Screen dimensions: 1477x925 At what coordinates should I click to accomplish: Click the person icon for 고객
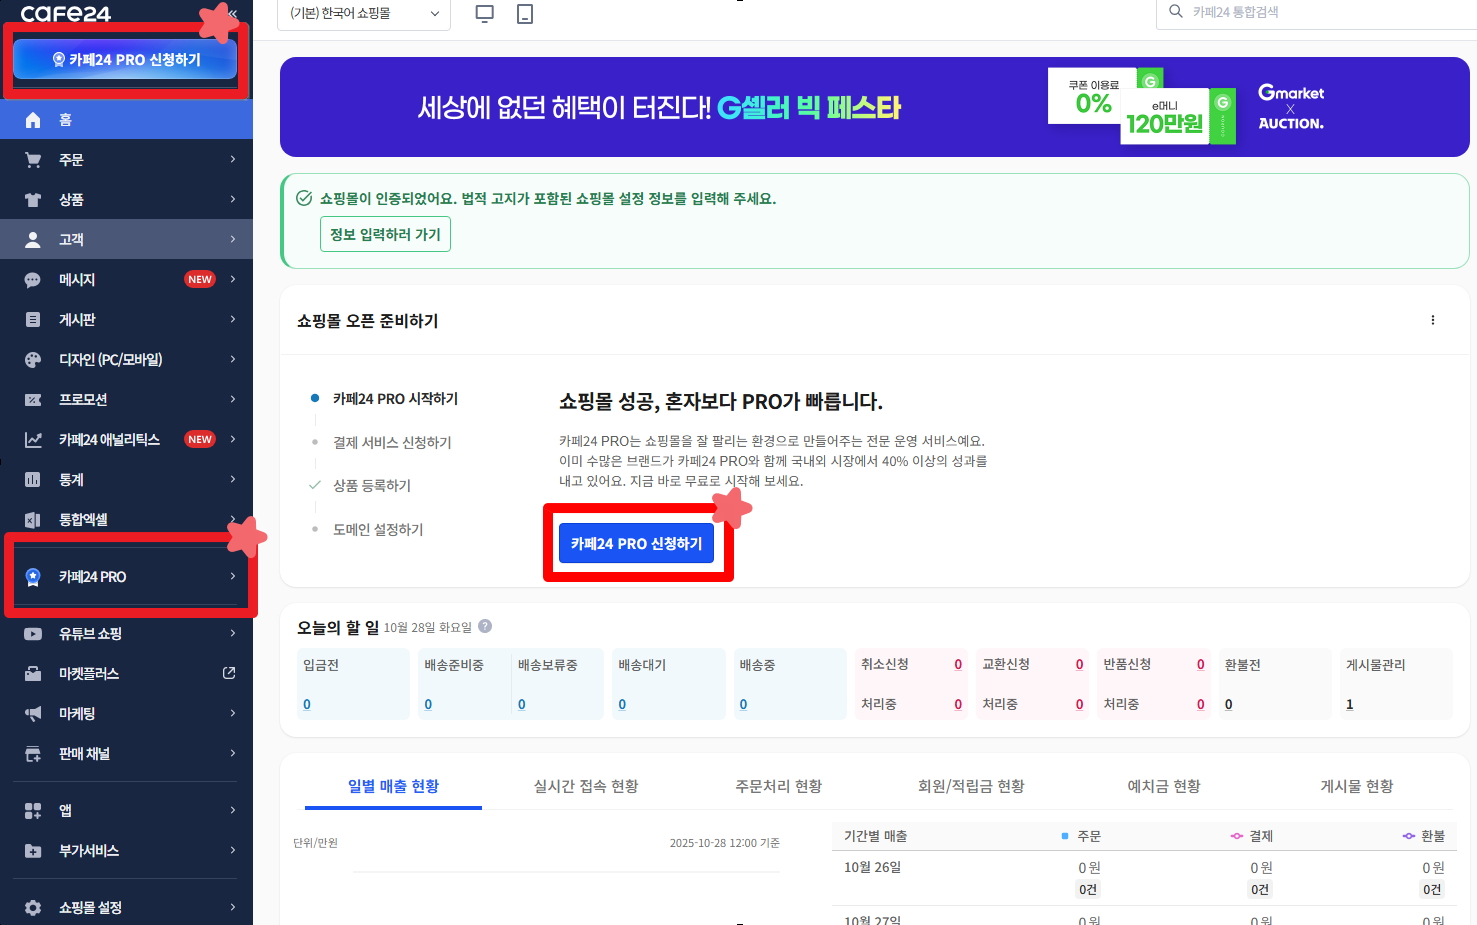(x=33, y=240)
